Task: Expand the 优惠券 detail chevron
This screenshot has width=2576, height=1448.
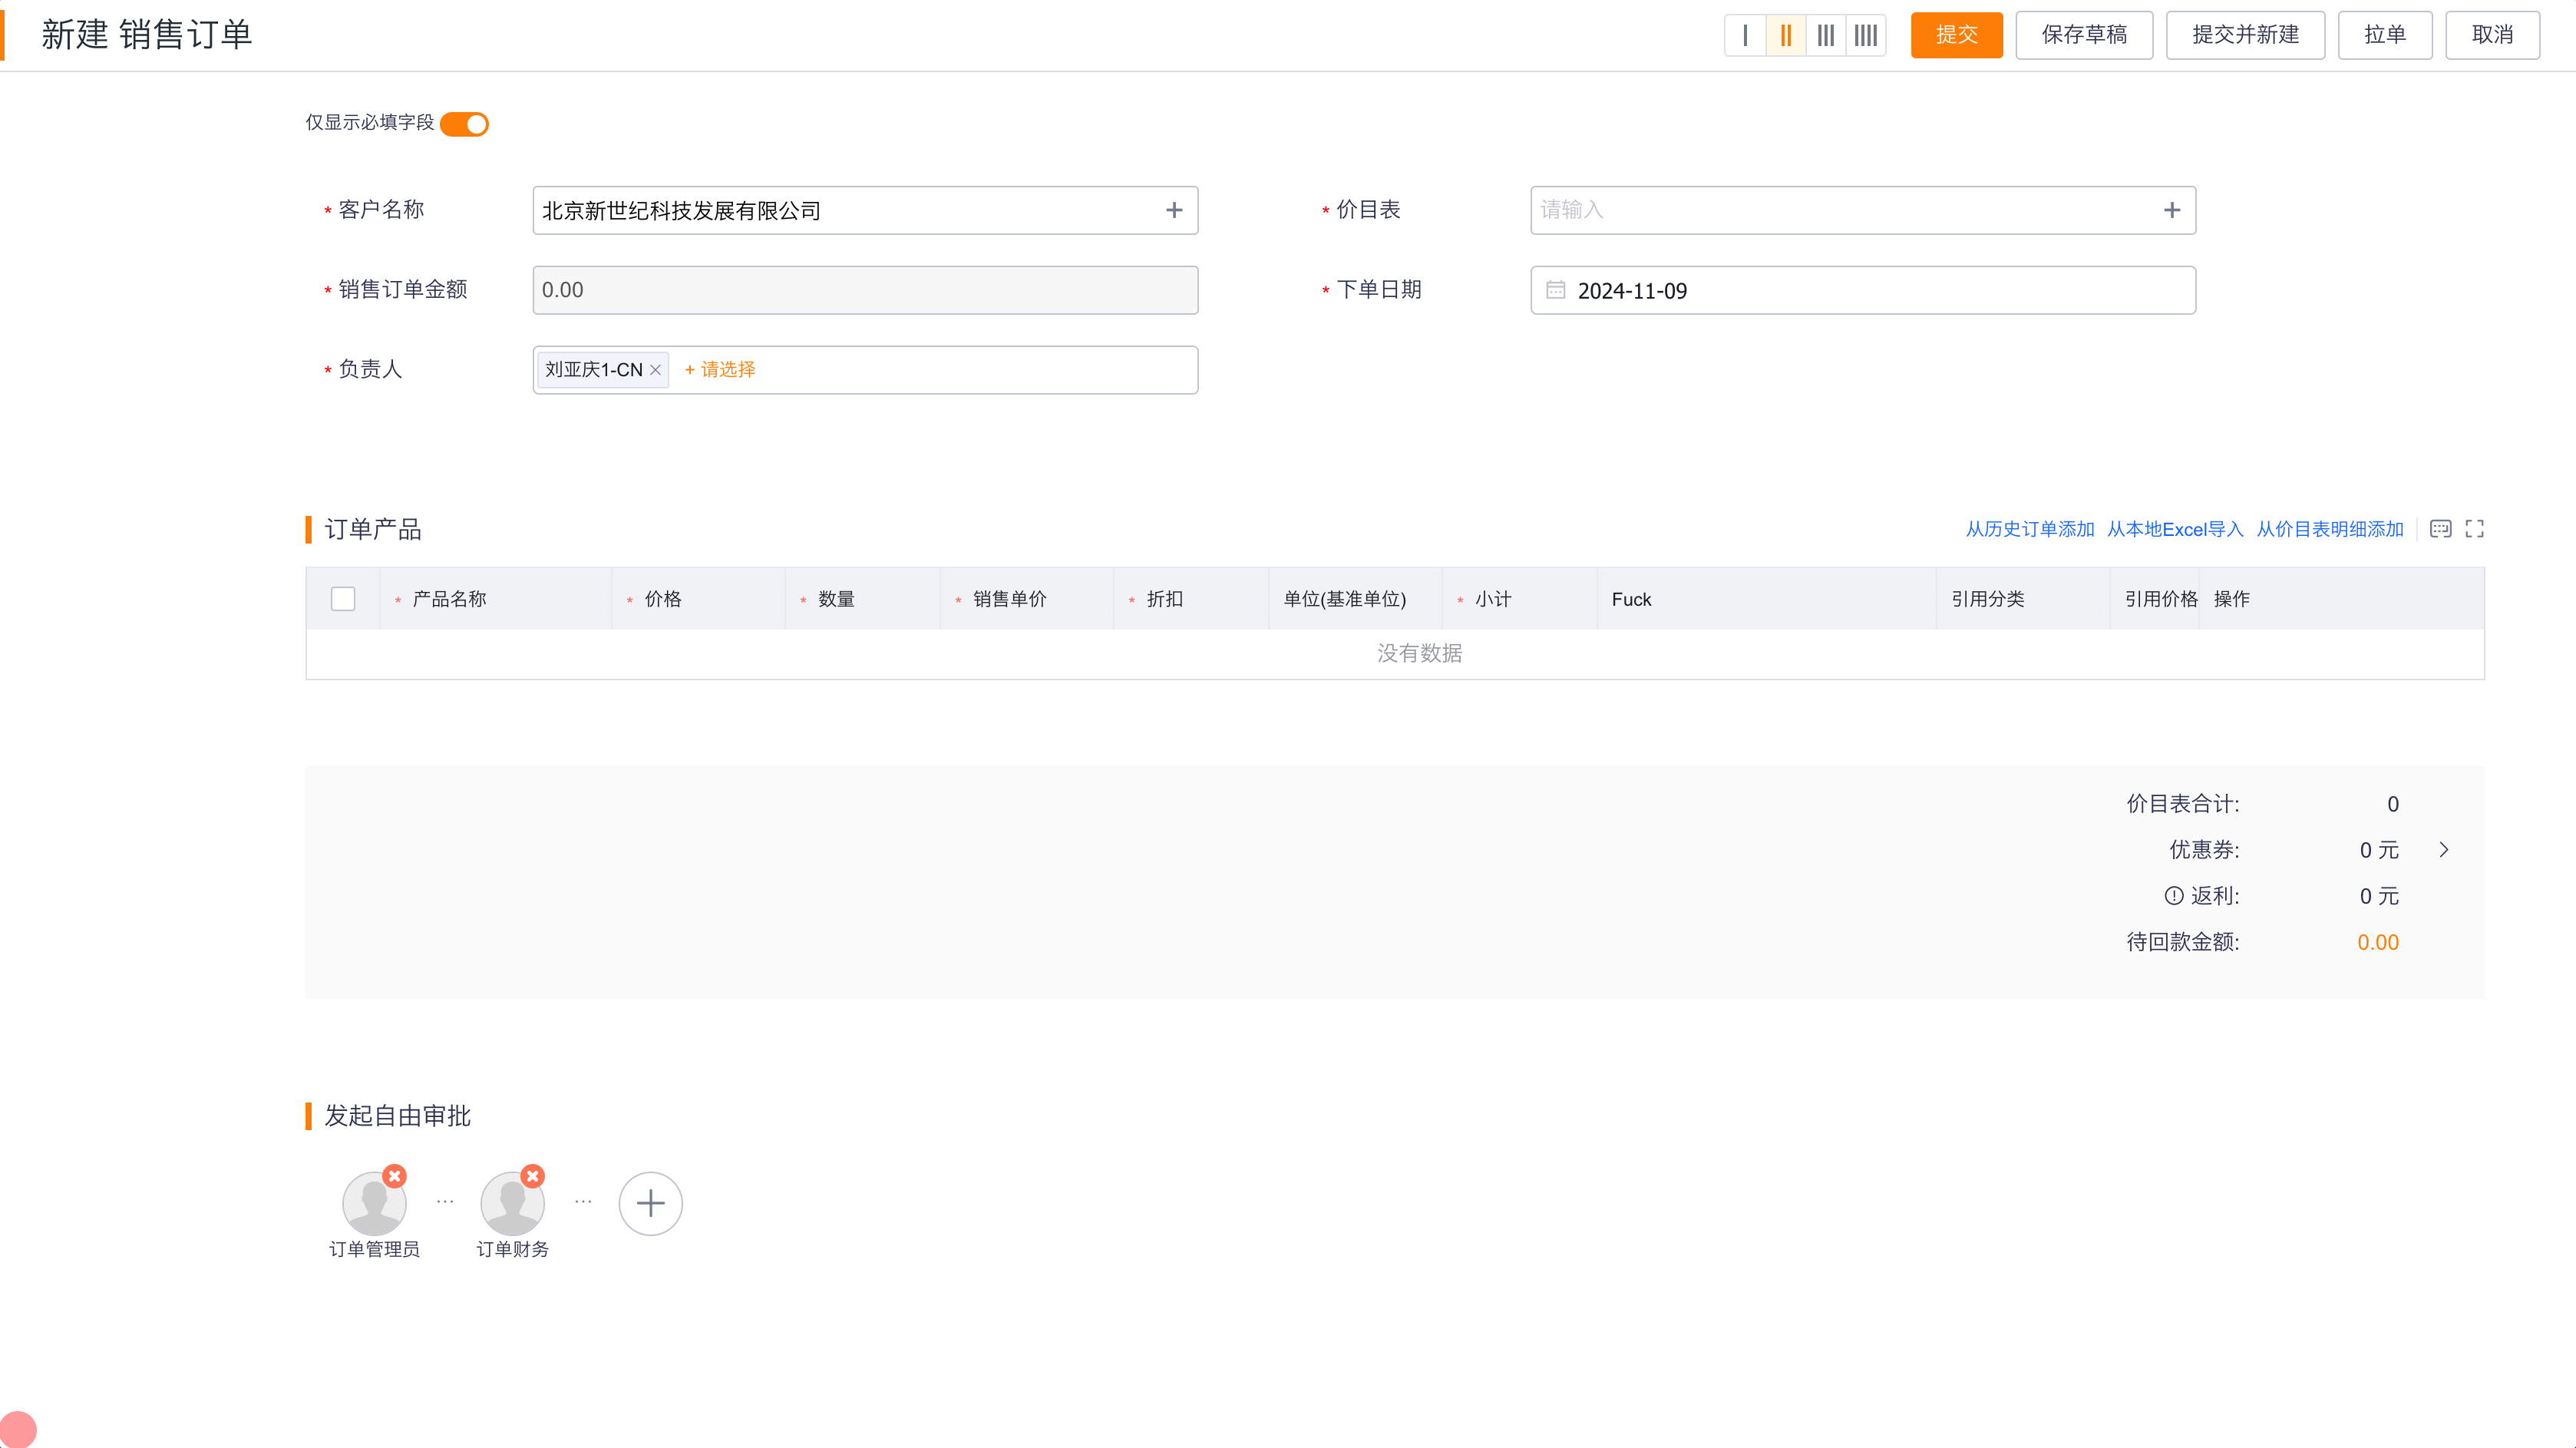Action: [x=2445, y=849]
